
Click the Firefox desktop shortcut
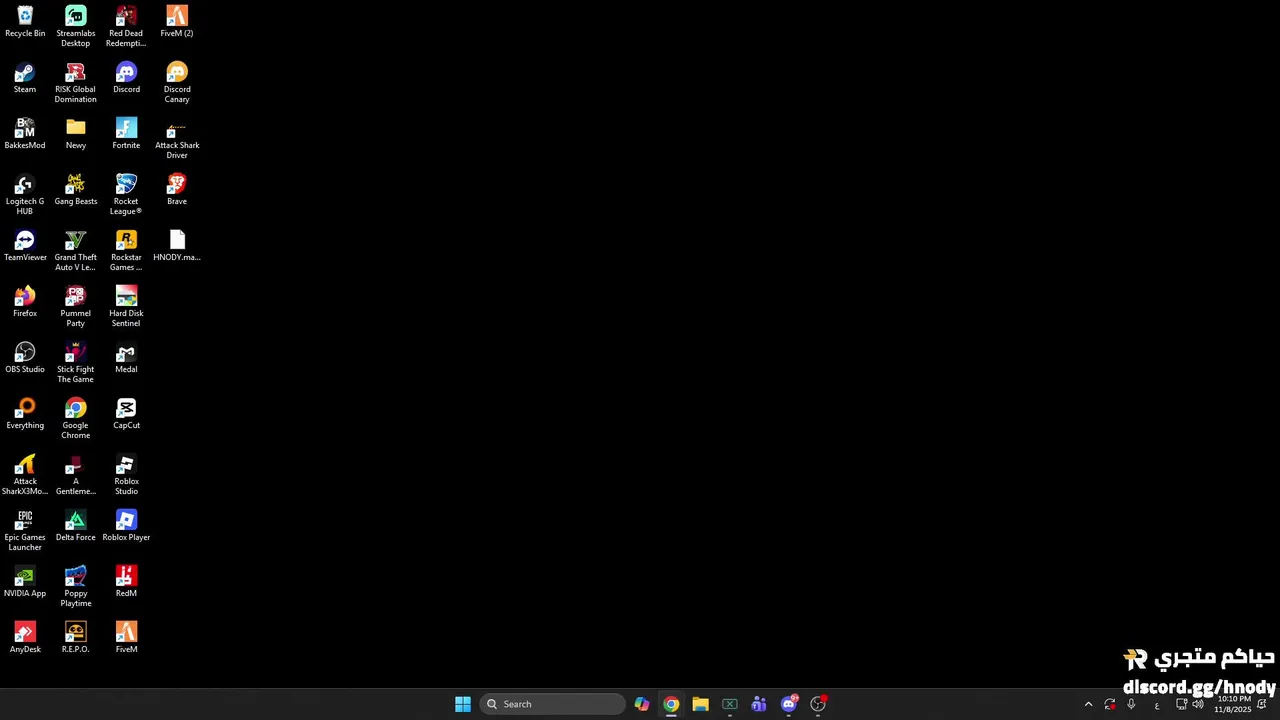25,302
